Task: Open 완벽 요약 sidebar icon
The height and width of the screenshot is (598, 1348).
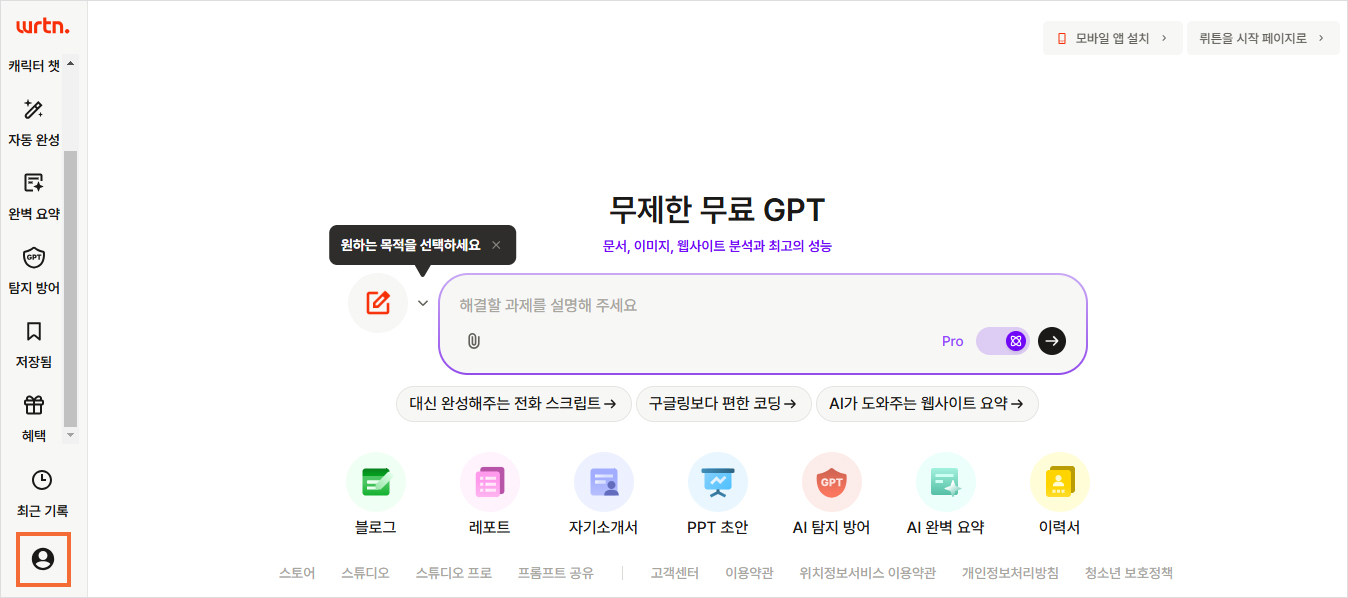Action: (x=34, y=183)
